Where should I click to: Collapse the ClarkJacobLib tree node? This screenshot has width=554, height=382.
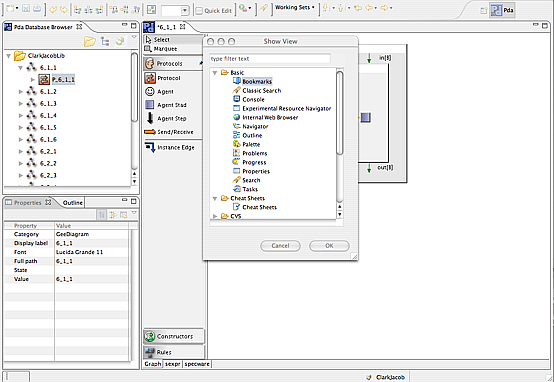point(8,56)
